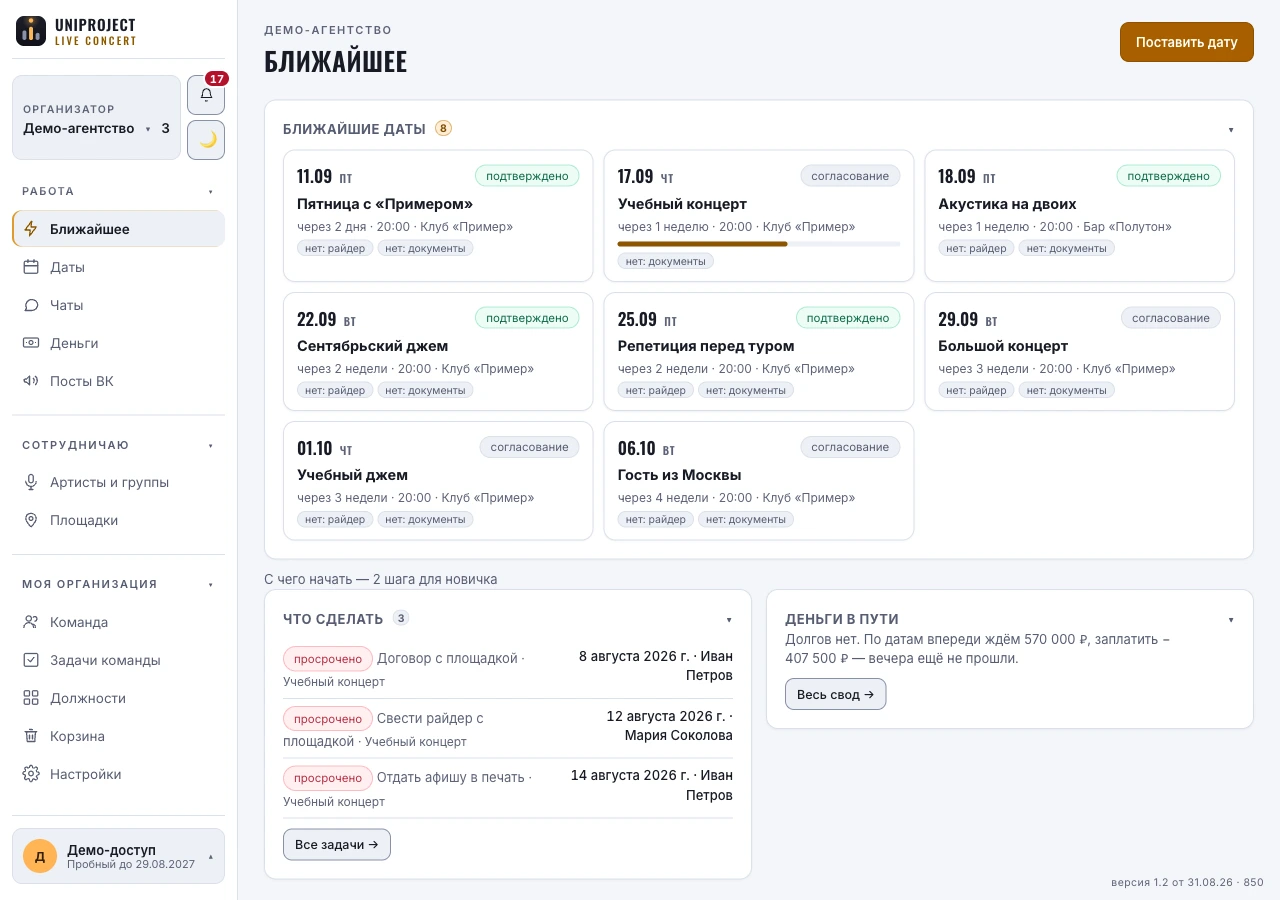The width and height of the screenshot is (1280, 900).
Task: Click the microphone icon beside Артисты и группы
Action: click(x=31, y=482)
